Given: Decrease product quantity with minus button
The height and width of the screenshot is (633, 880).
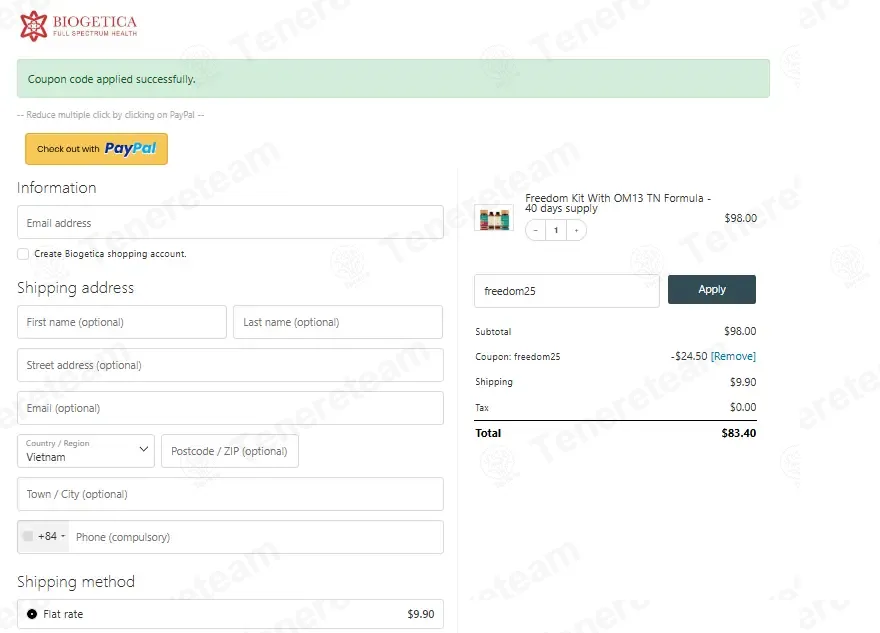Looking at the screenshot, I should (536, 230).
